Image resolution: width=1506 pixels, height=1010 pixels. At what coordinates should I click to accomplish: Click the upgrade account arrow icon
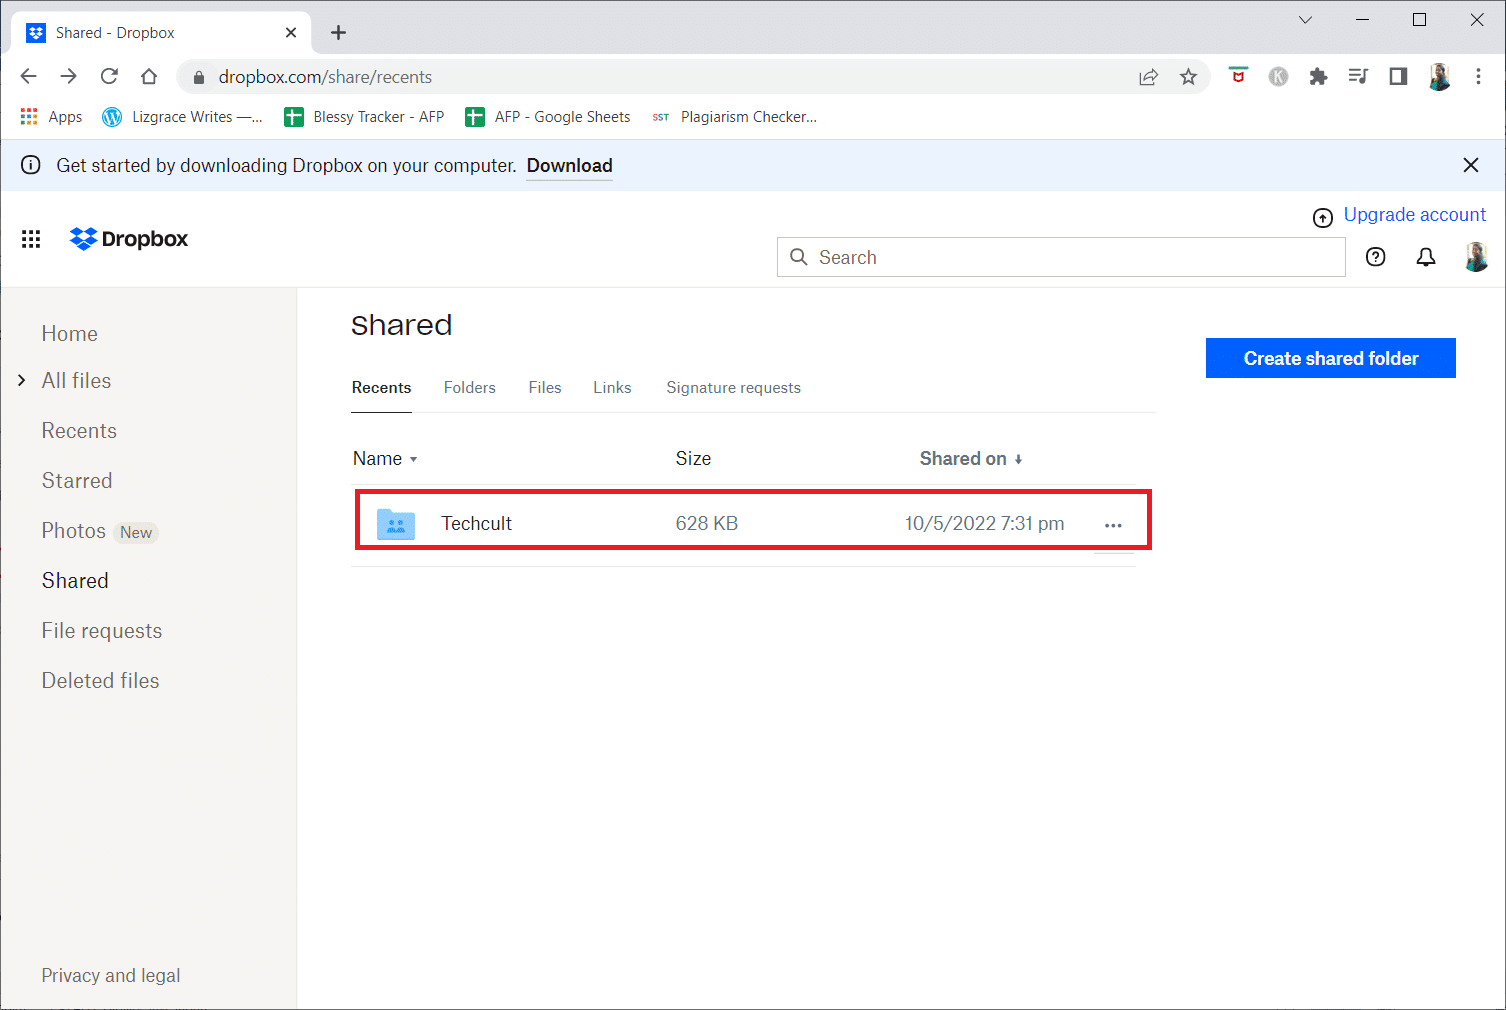pos(1323,217)
